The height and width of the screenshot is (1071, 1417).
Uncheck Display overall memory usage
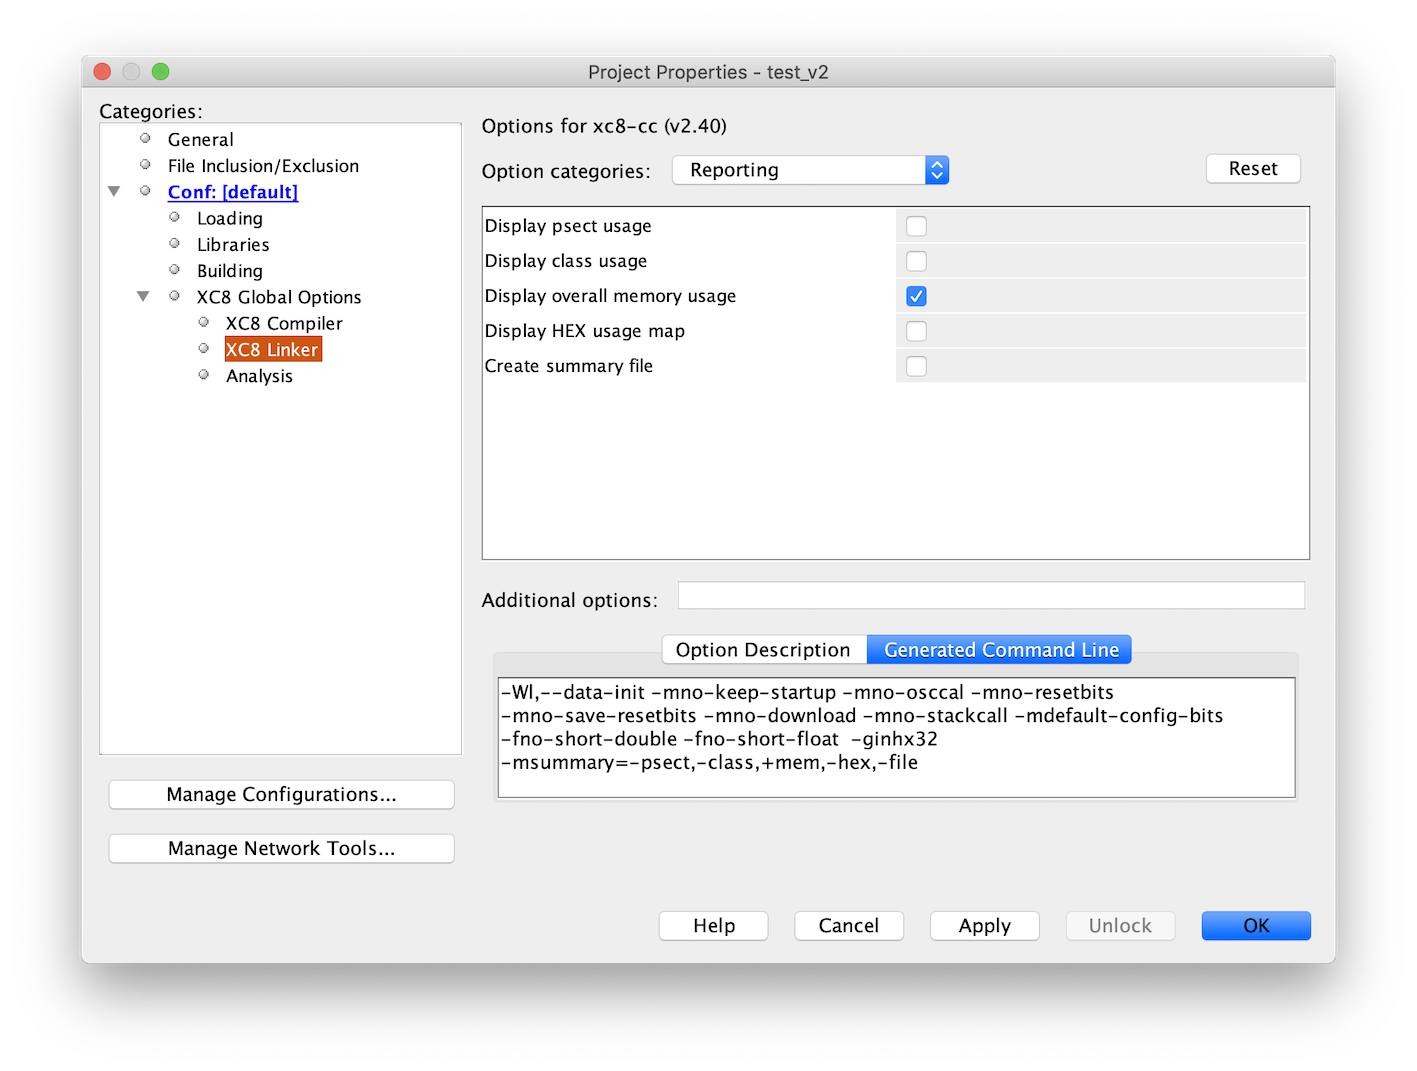pyautogui.click(x=916, y=296)
